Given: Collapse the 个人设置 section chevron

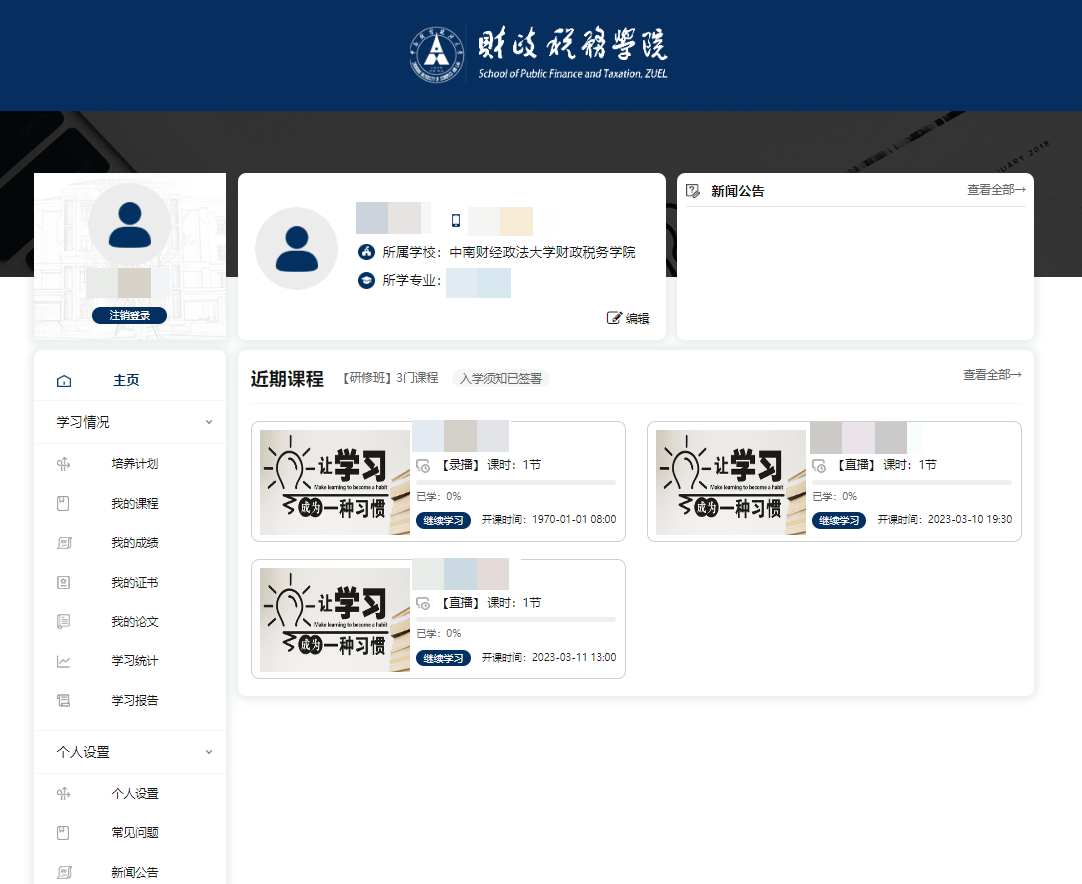Looking at the screenshot, I should point(209,752).
